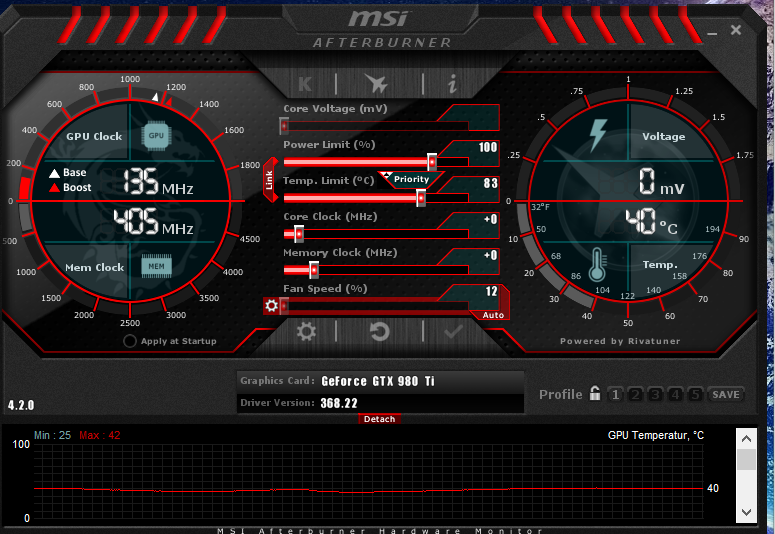Click the version number 4.2.0

coord(21,405)
